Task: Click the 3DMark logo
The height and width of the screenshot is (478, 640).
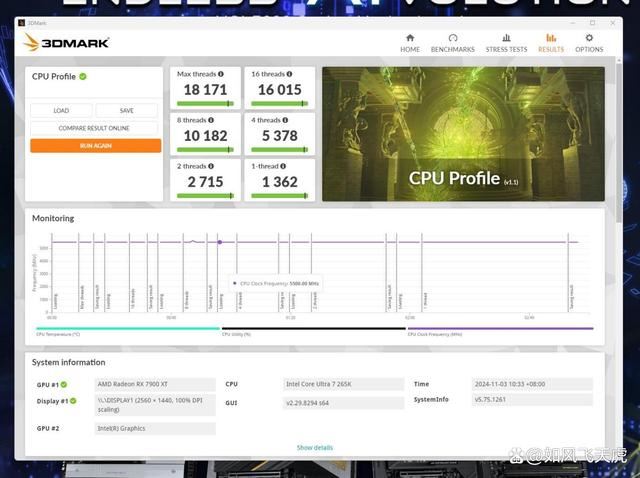Action: click(x=66, y=42)
